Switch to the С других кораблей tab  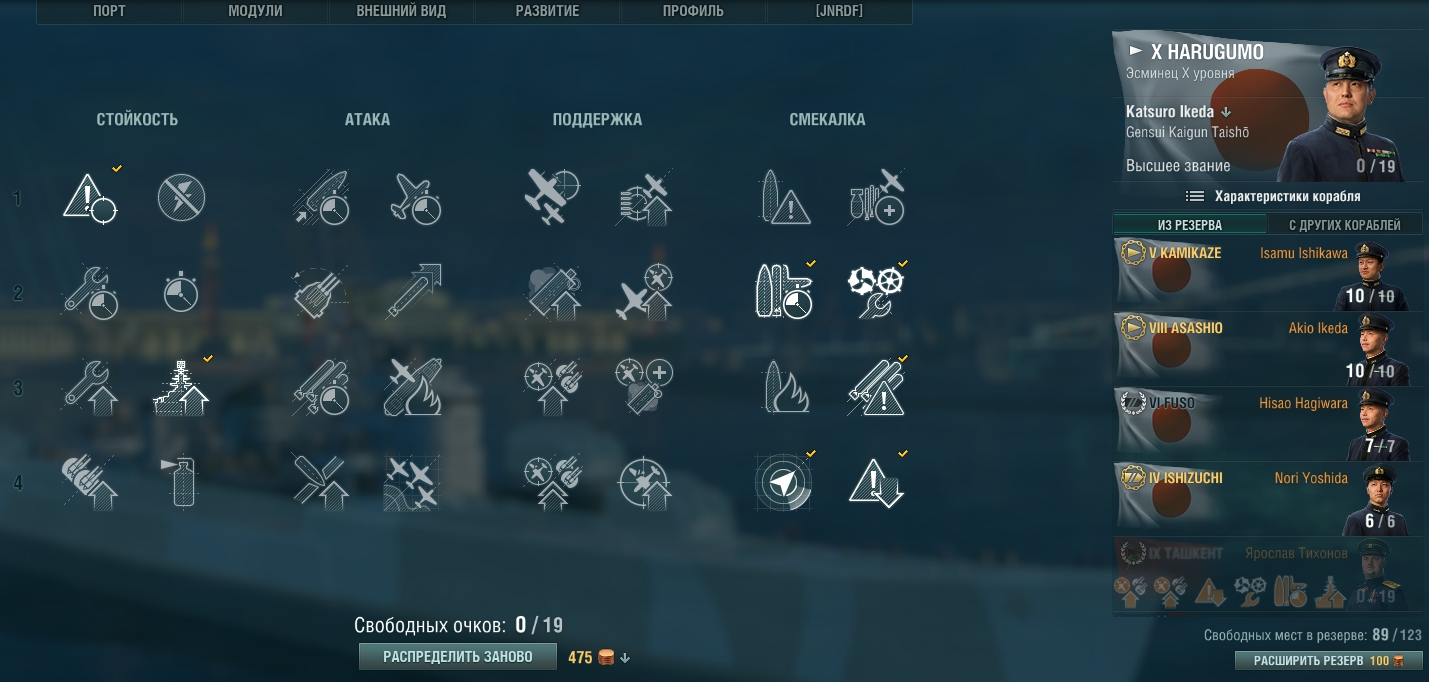1345,225
